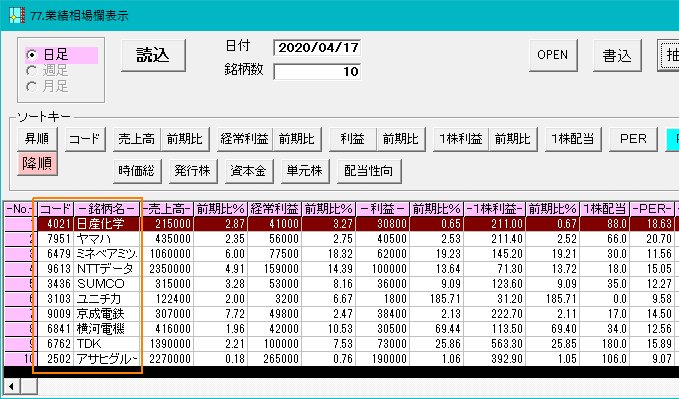
Task: Sort by 経常利益 key button
Action: click(x=245, y=139)
